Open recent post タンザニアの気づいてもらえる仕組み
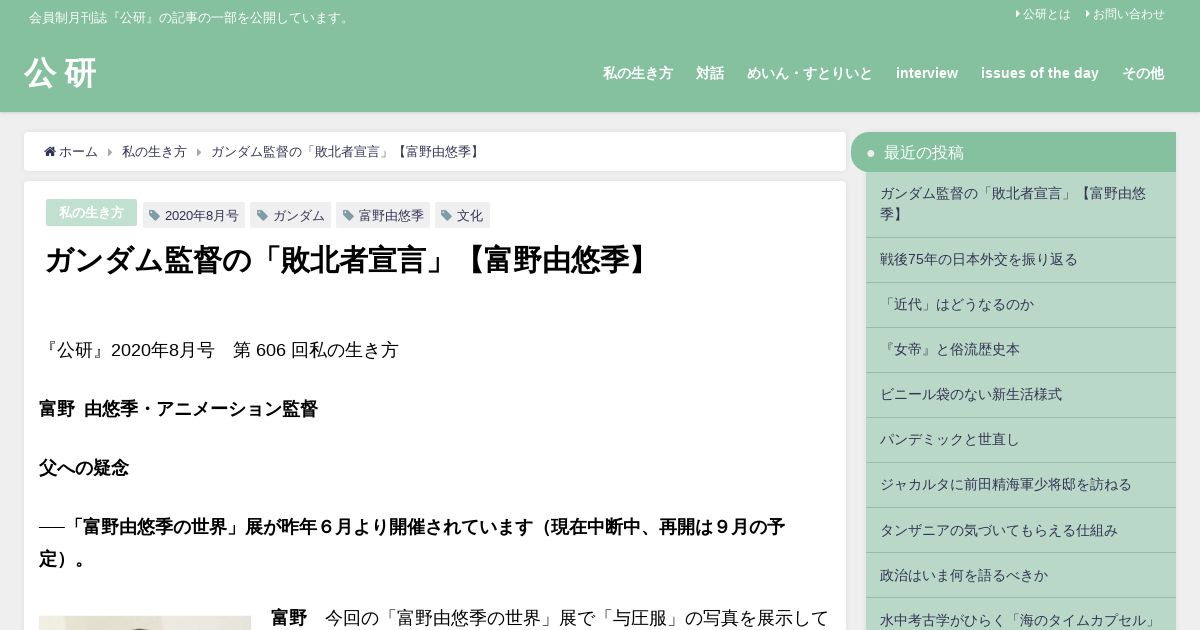The height and width of the screenshot is (630, 1200). tap(1021, 530)
